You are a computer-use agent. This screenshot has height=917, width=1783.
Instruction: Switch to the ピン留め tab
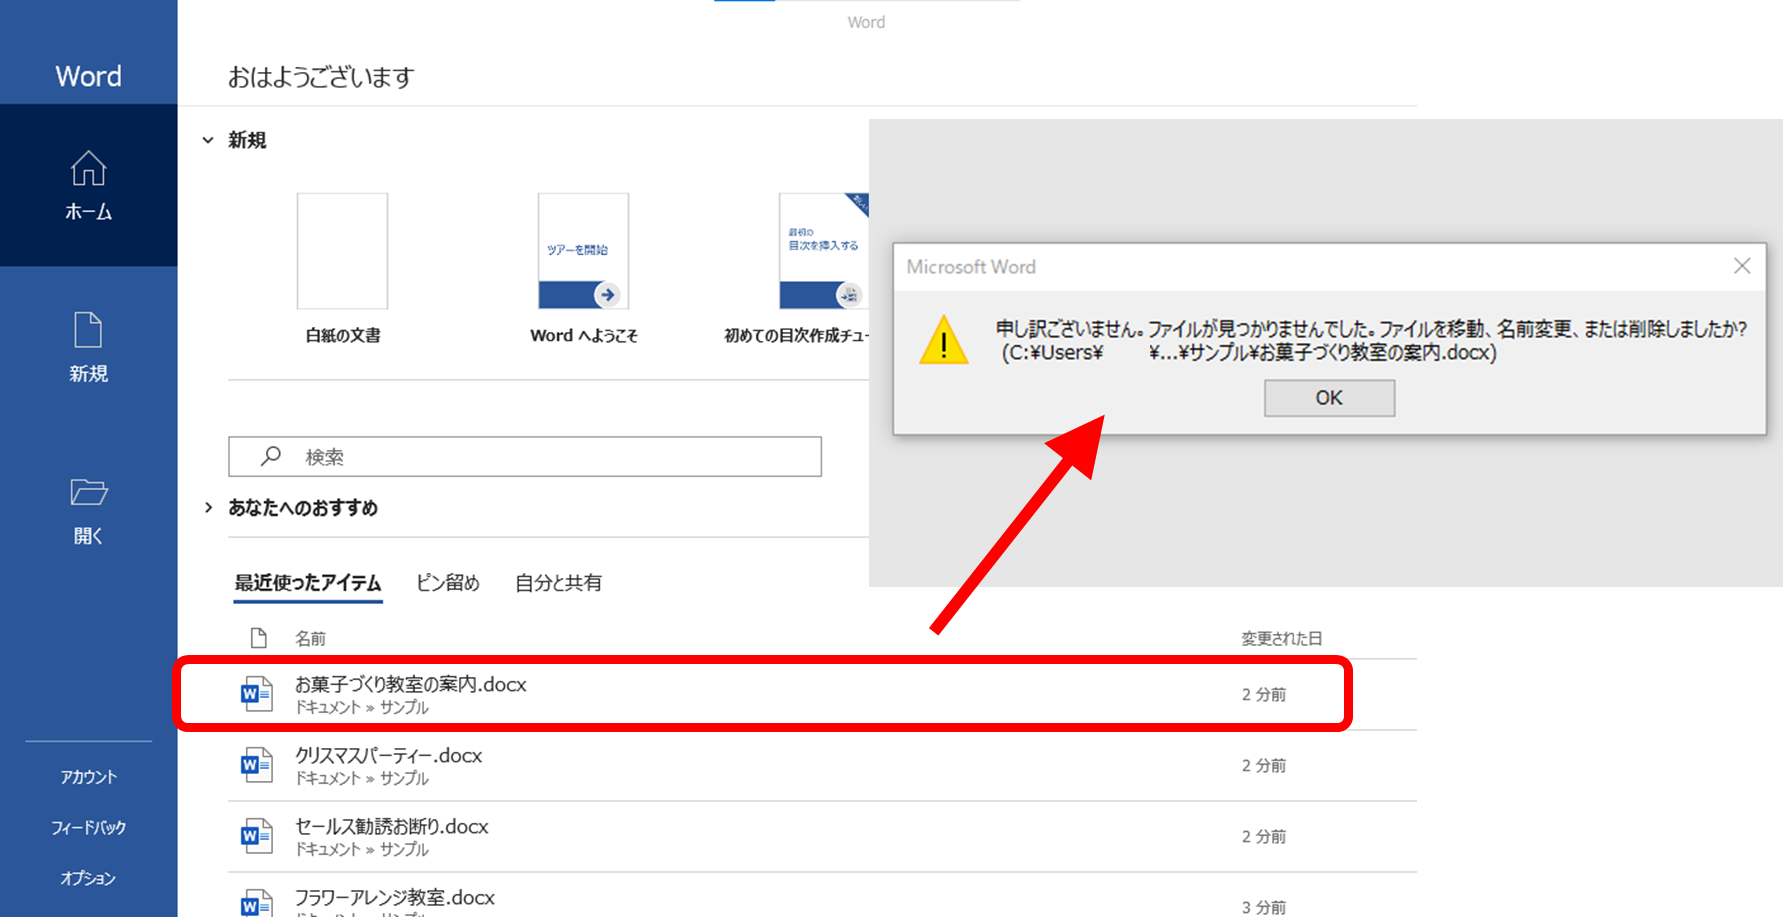coord(448,583)
